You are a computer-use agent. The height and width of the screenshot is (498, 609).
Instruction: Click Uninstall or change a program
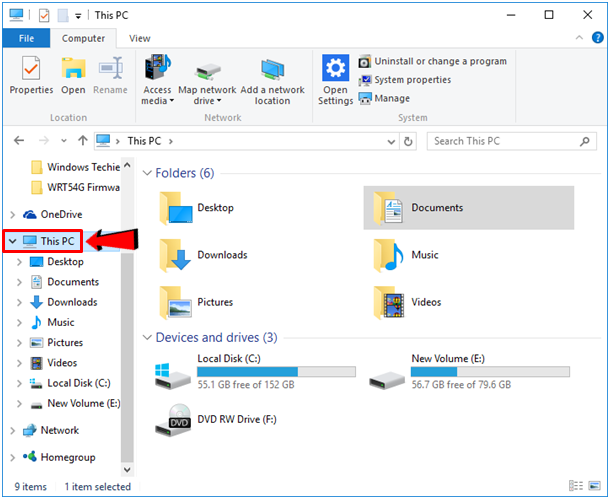point(432,61)
